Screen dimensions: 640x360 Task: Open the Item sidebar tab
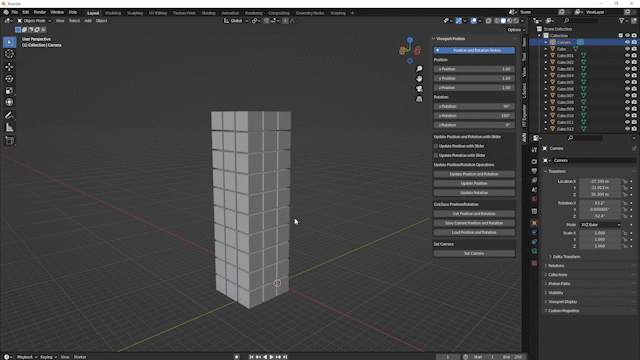(524, 42)
